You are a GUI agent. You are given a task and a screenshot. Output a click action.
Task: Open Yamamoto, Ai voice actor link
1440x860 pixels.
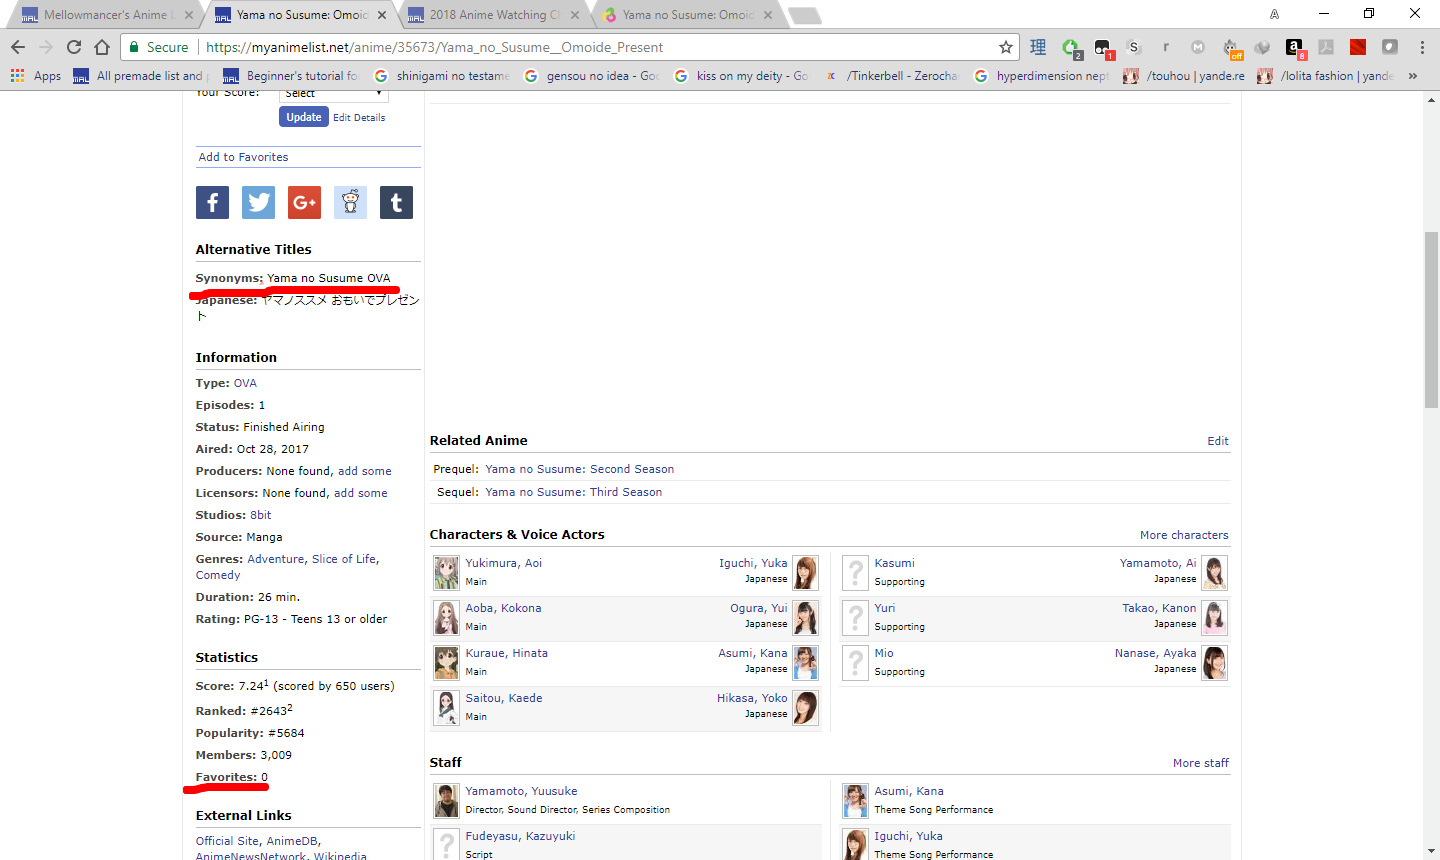pos(1158,563)
